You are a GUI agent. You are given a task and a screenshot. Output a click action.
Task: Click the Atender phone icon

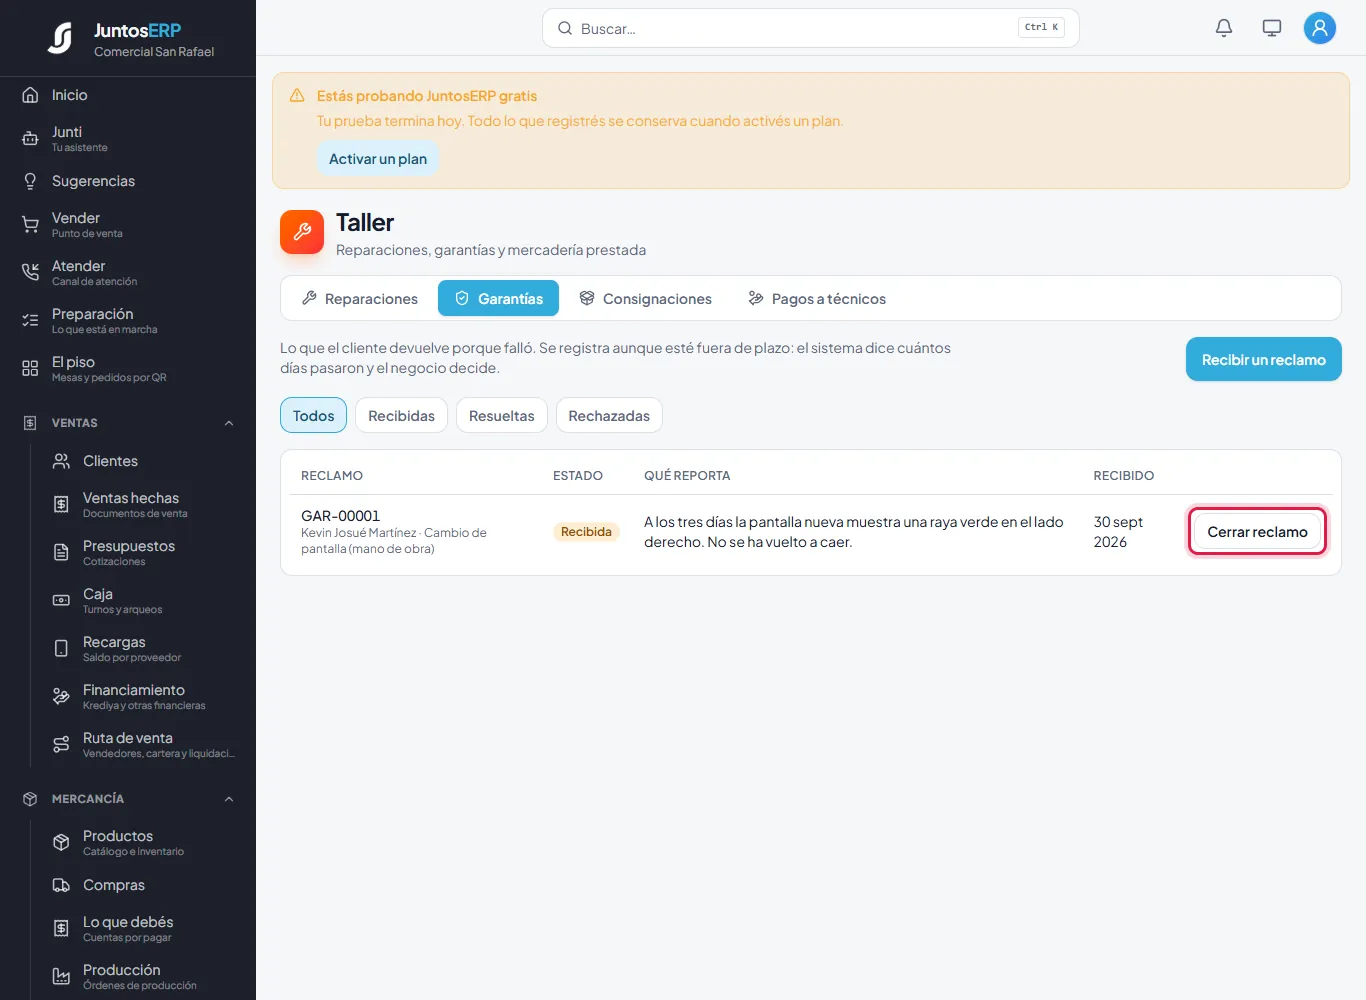click(x=30, y=273)
